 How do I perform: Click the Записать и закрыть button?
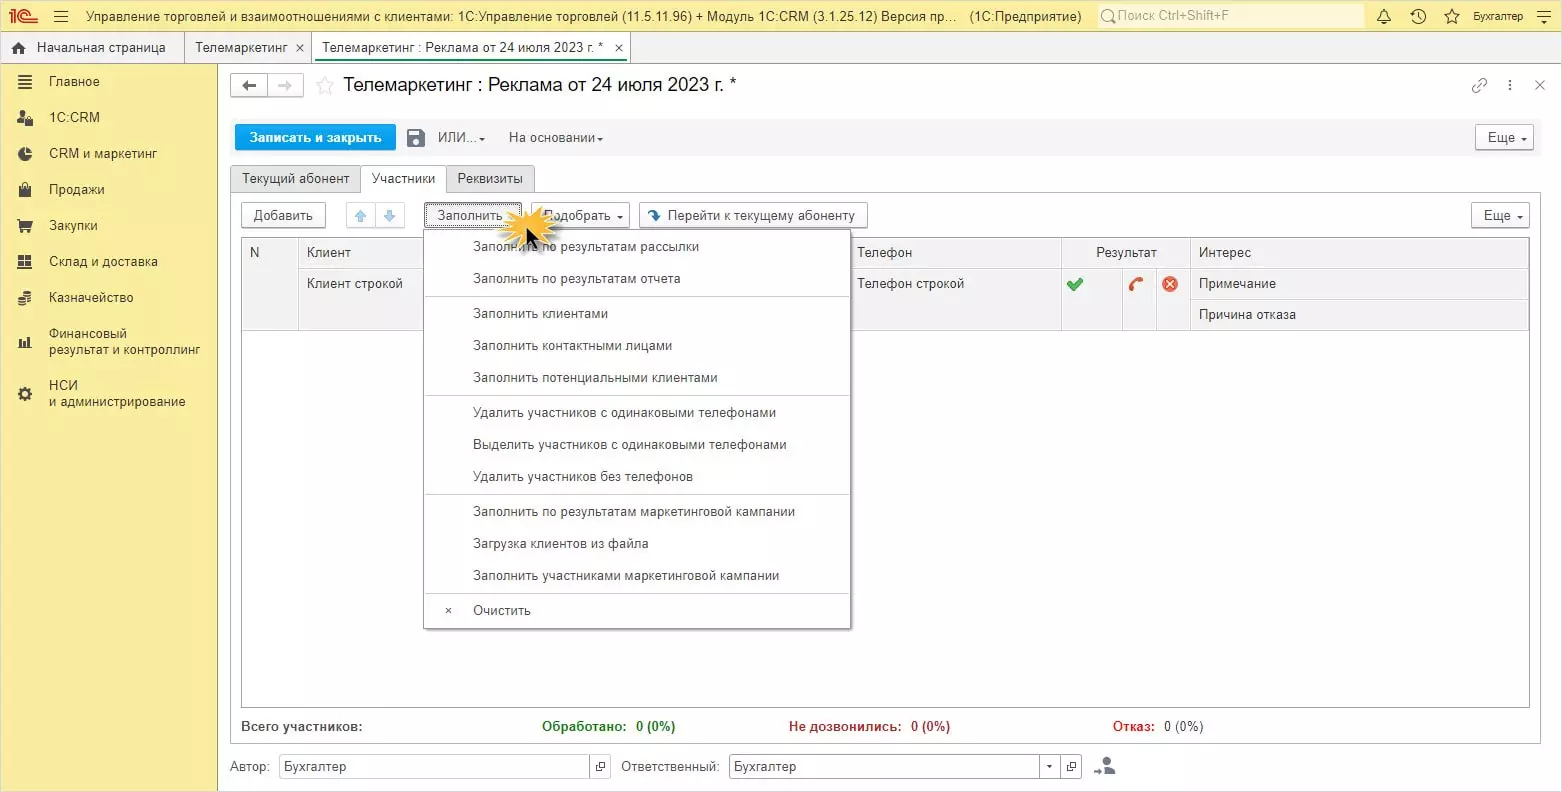(x=315, y=138)
